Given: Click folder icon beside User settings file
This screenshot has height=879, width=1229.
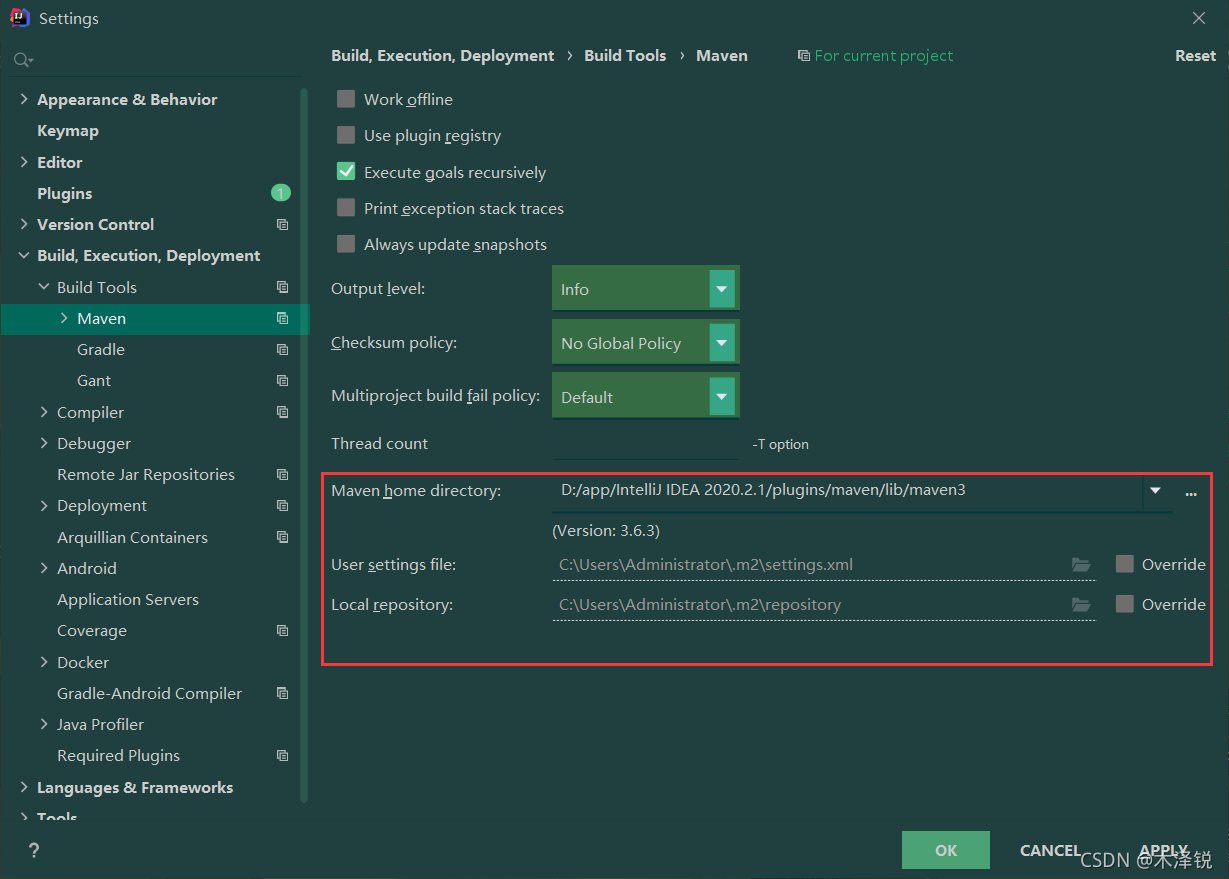Looking at the screenshot, I should click(x=1081, y=564).
